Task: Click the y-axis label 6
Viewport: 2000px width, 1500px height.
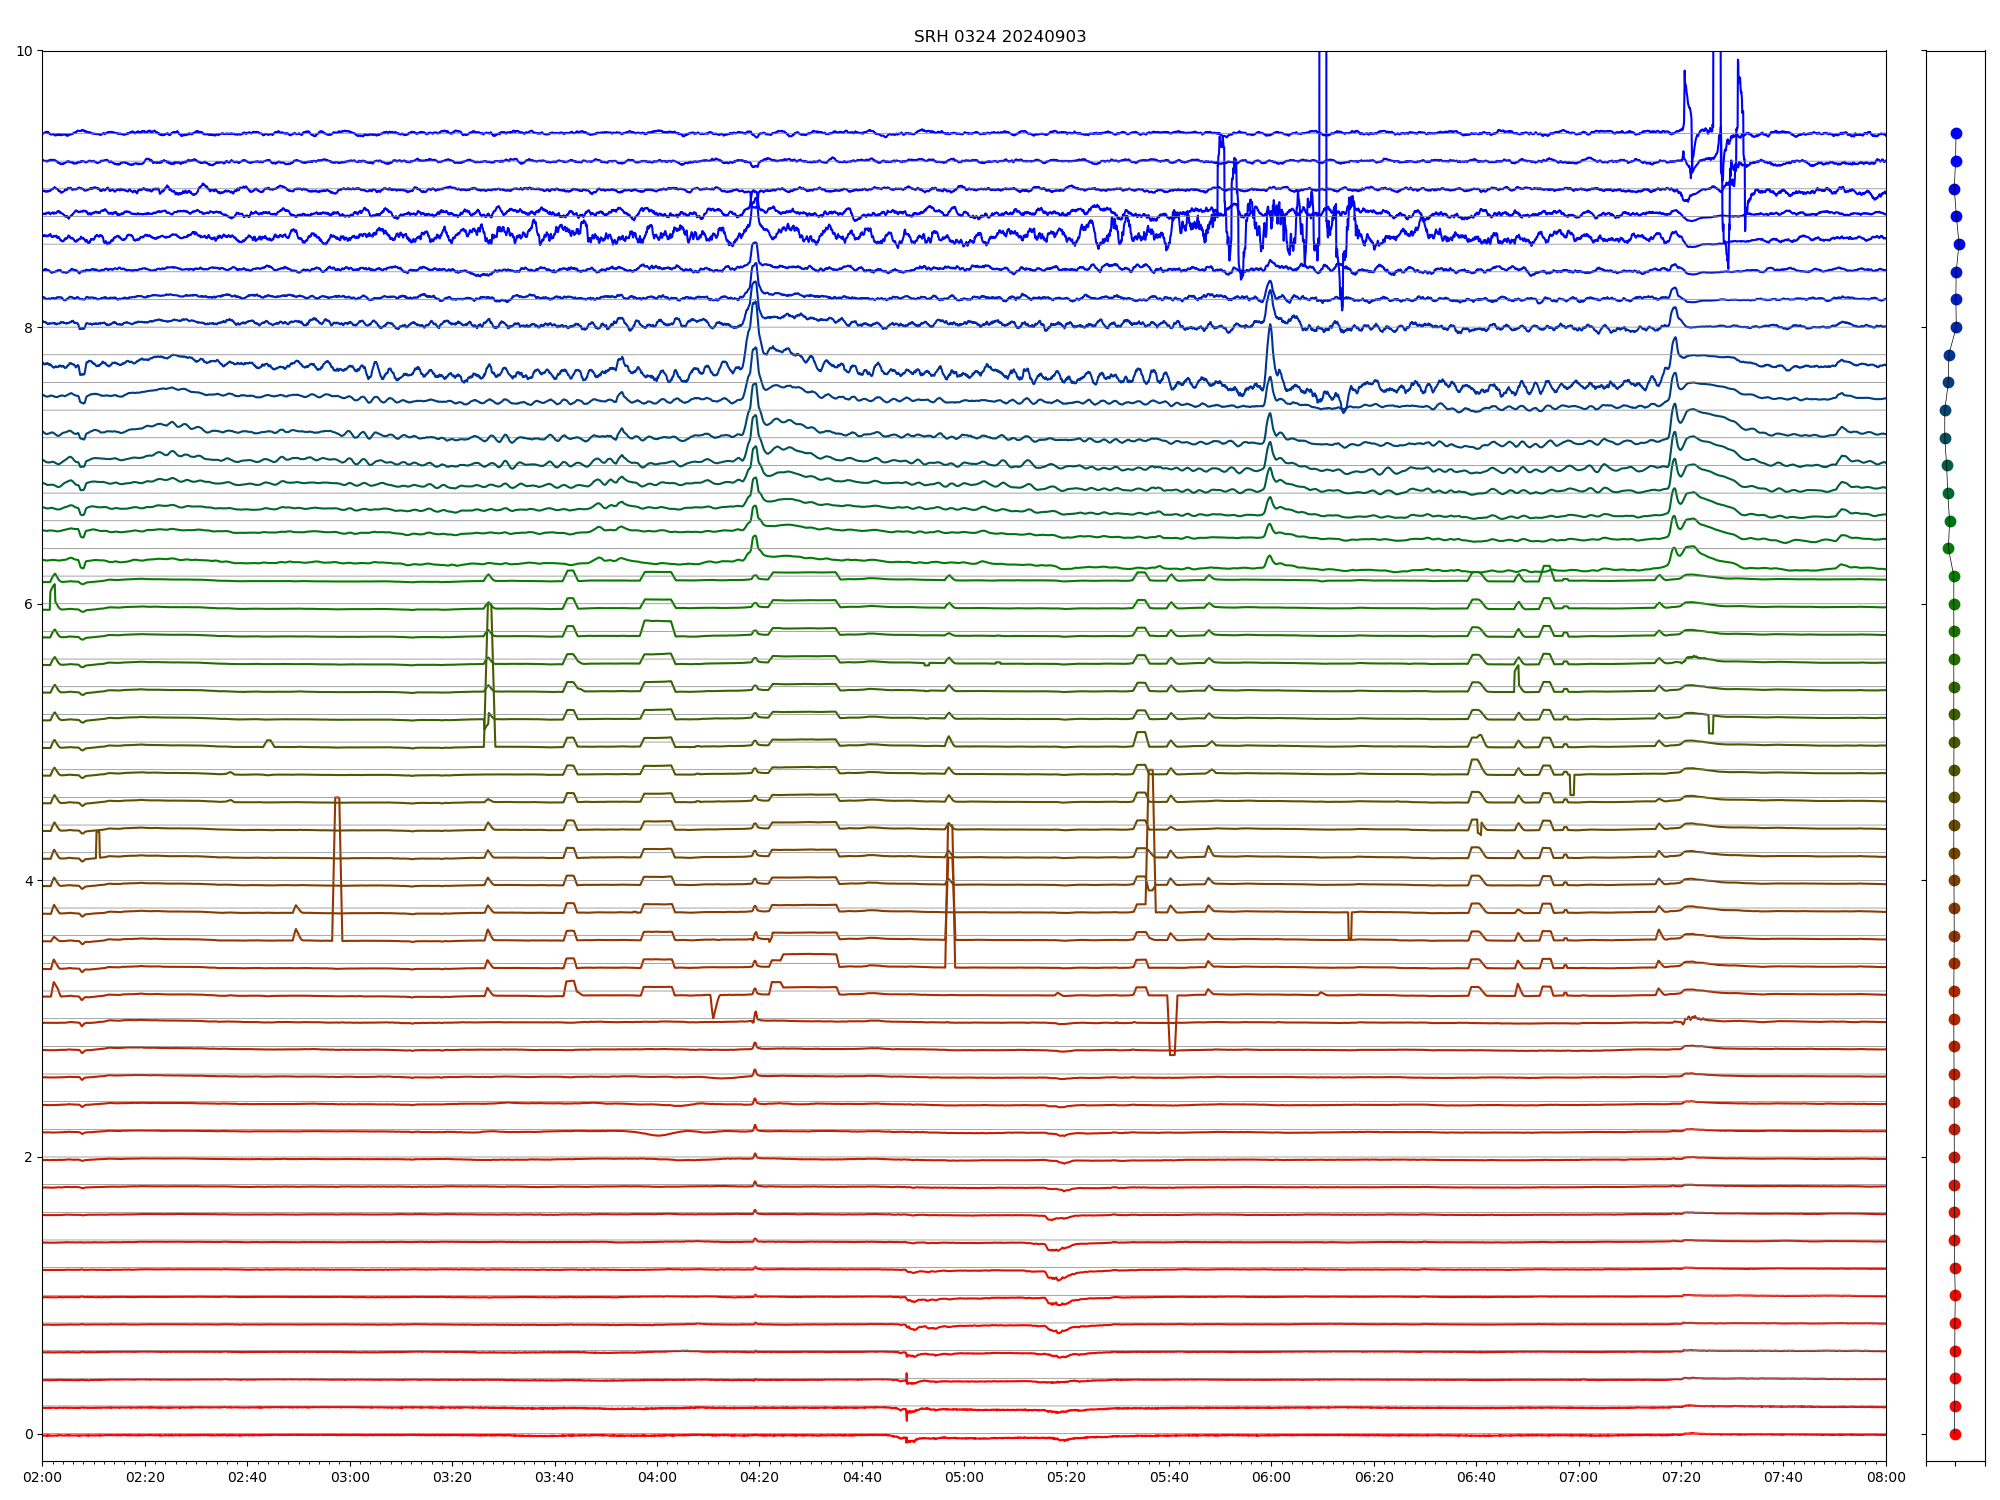Action: click(x=28, y=604)
